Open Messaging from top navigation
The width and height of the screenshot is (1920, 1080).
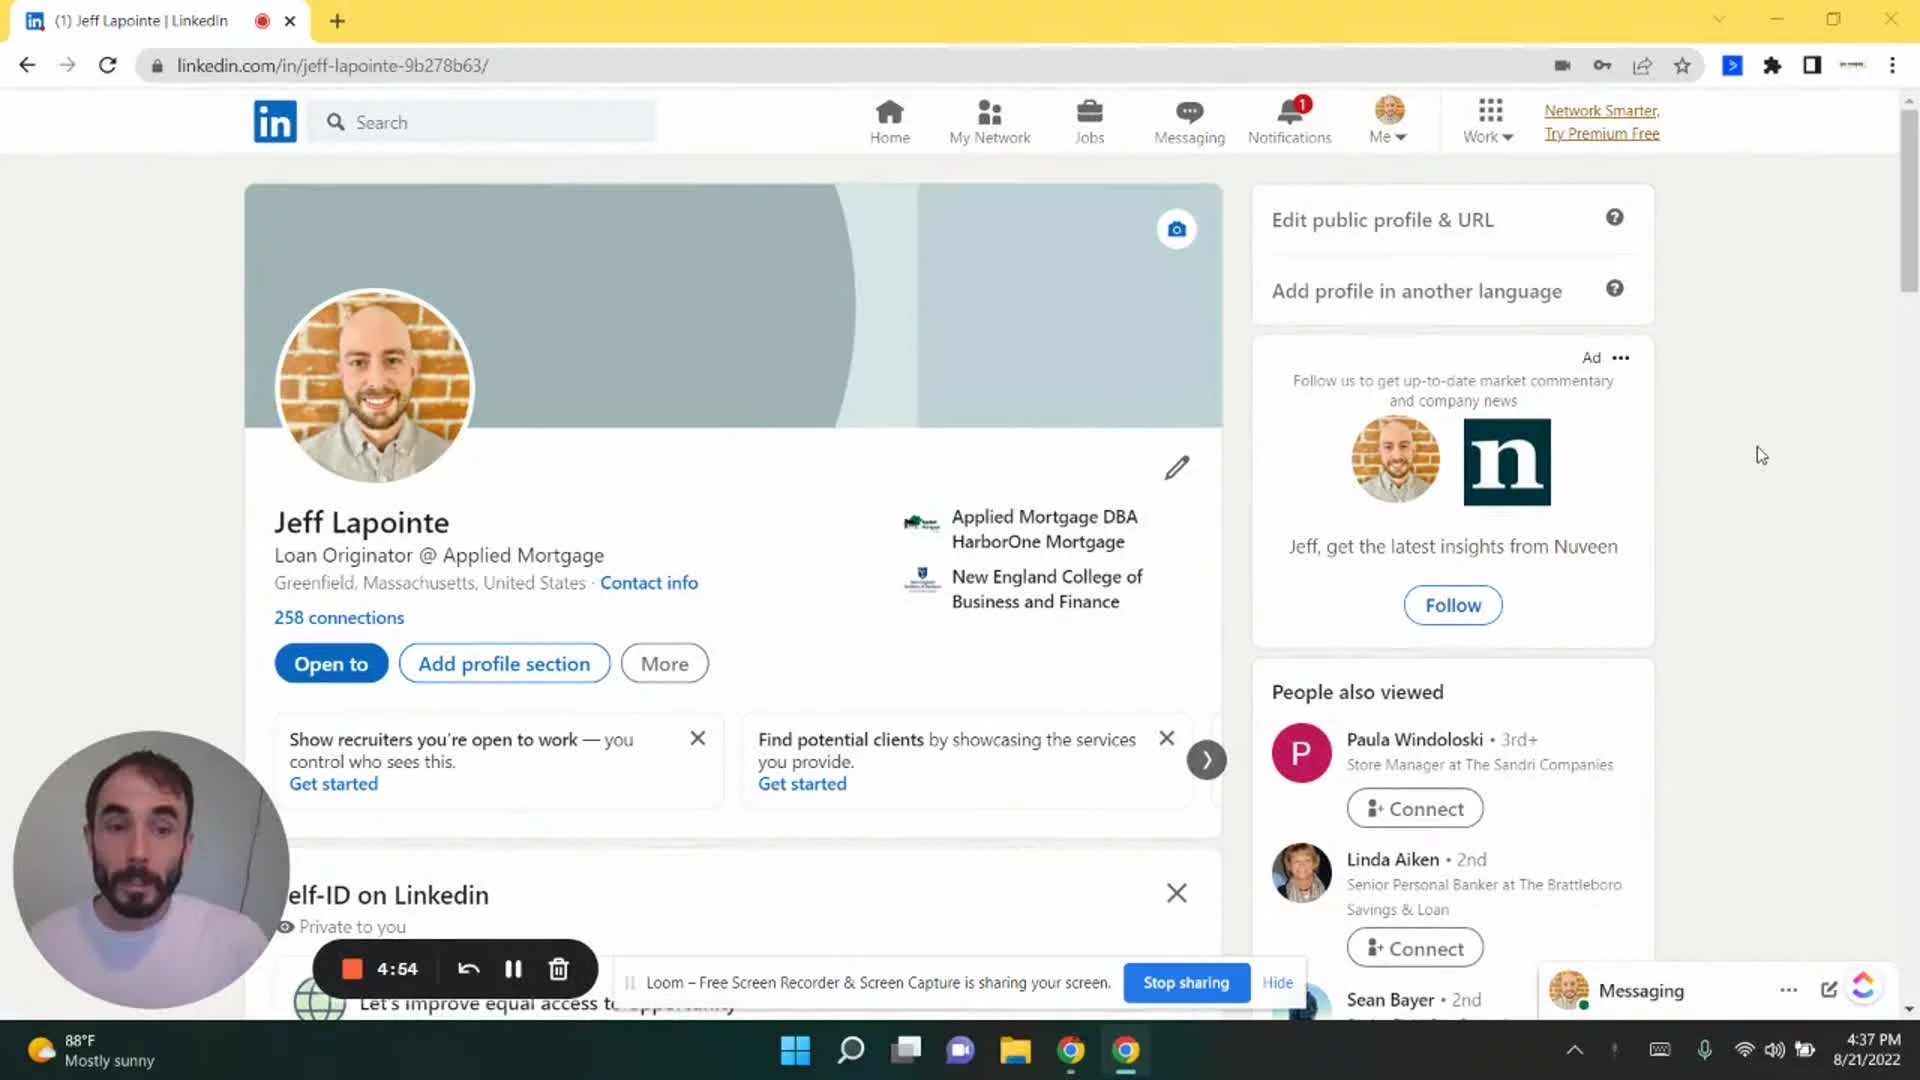click(1189, 122)
